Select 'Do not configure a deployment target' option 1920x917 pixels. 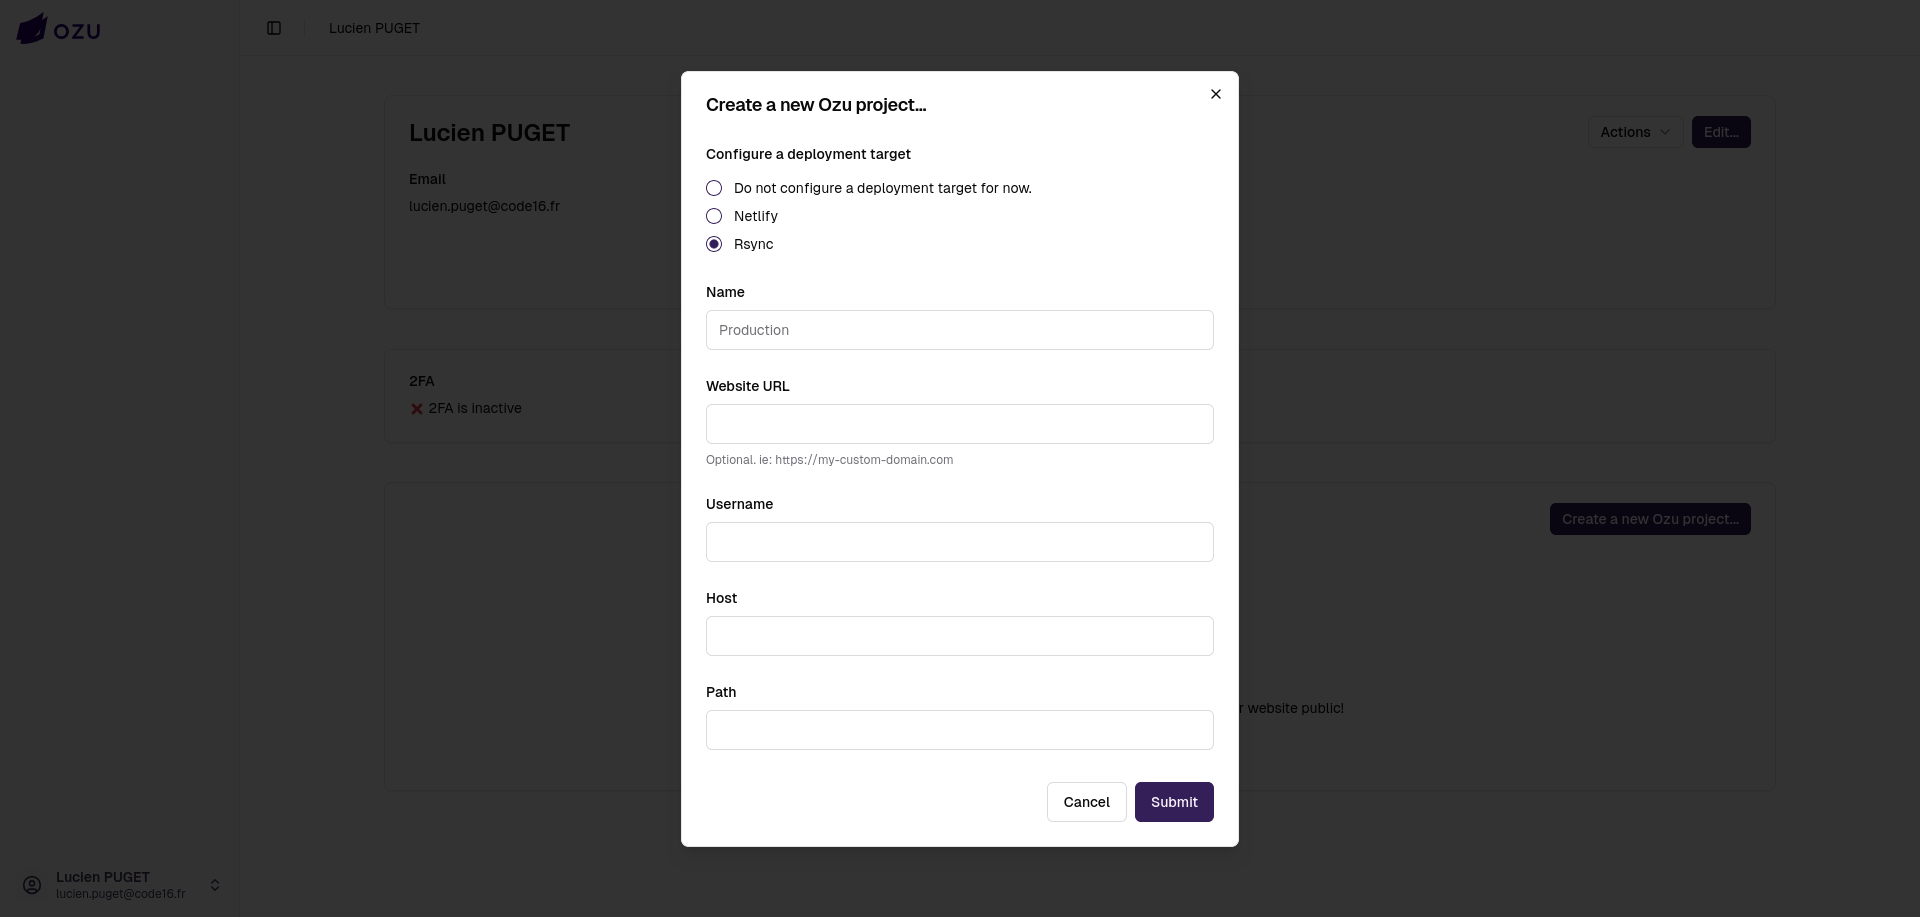click(714, 188)
